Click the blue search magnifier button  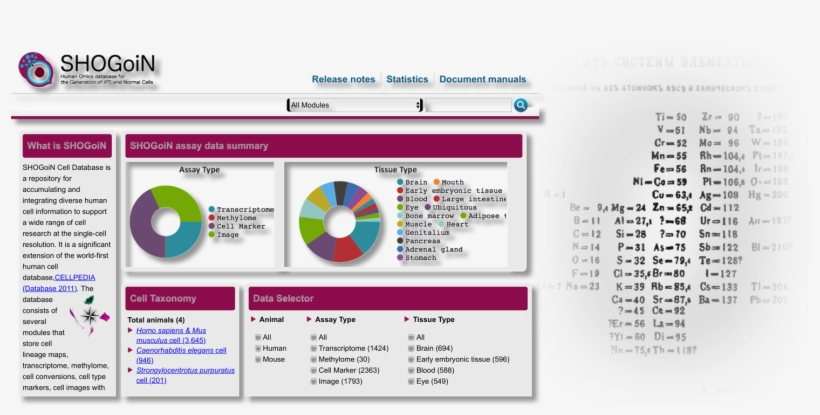click(520, 105)
